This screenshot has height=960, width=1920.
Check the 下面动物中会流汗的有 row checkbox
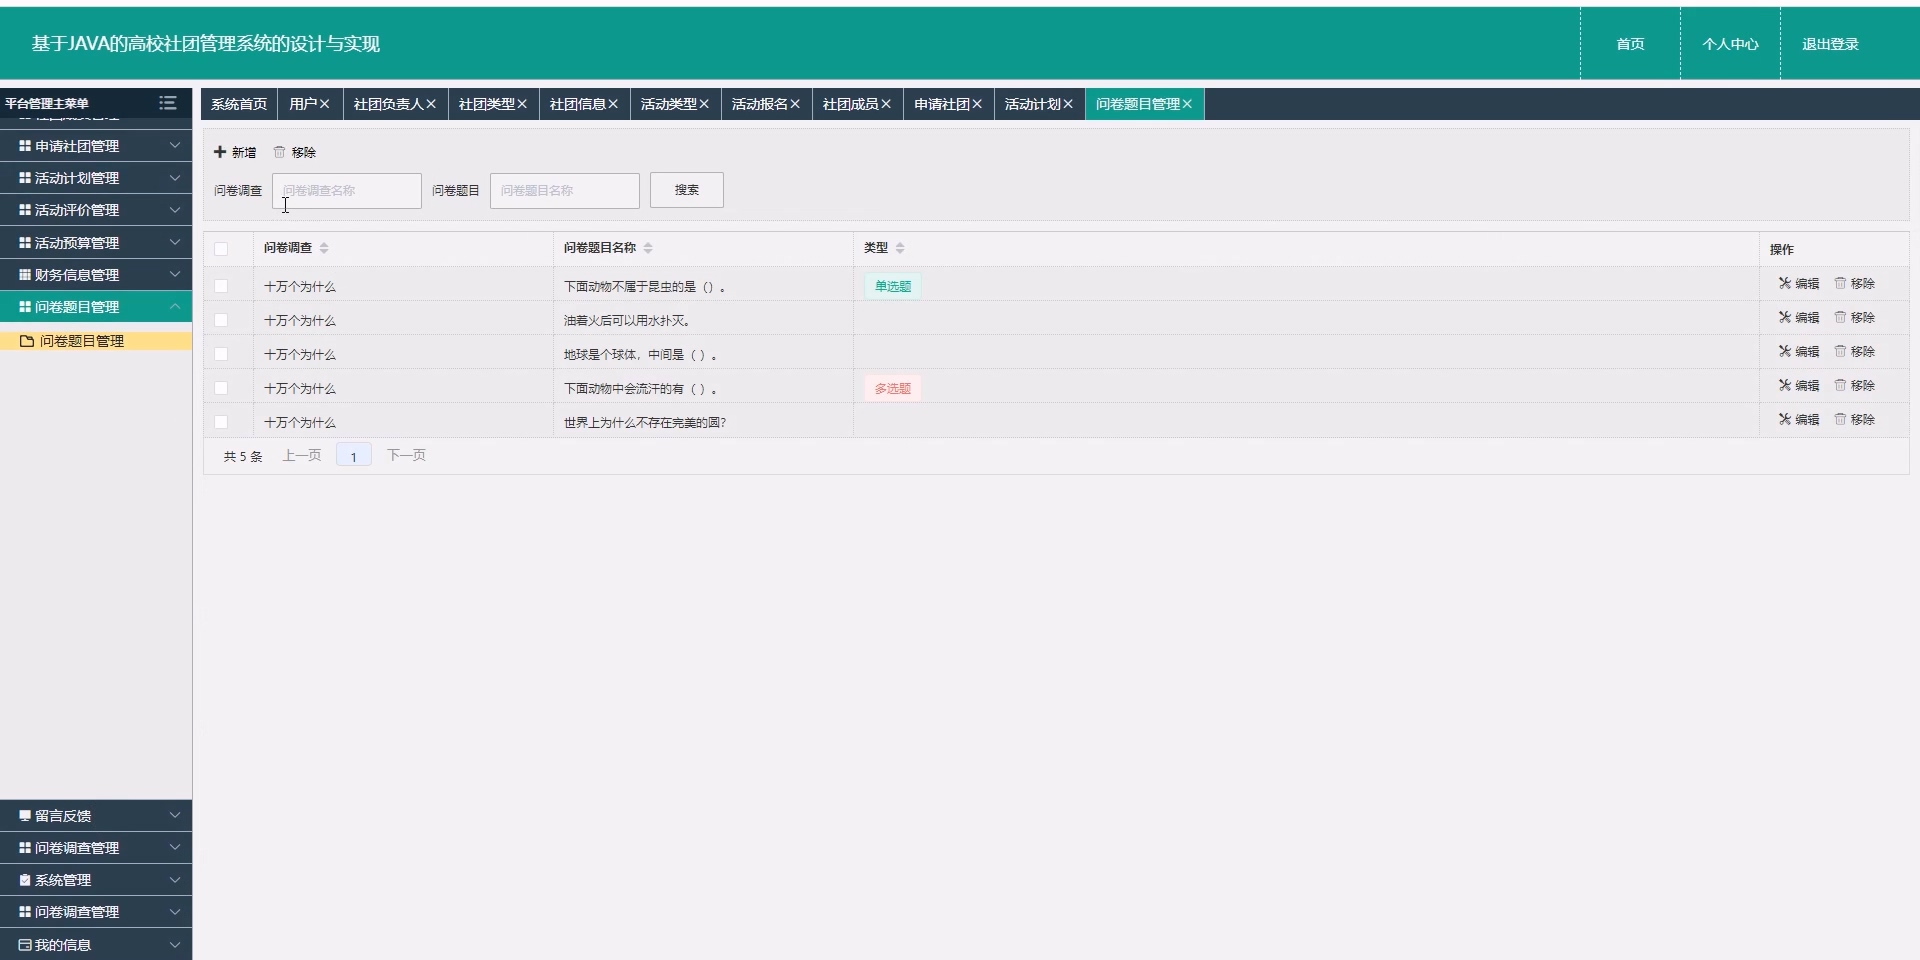tap(221, 388)
